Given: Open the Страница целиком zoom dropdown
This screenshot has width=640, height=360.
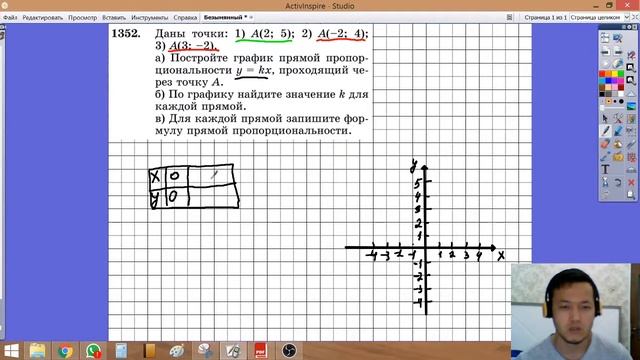Looking at the screenshot, I should (x=600, y=18).
